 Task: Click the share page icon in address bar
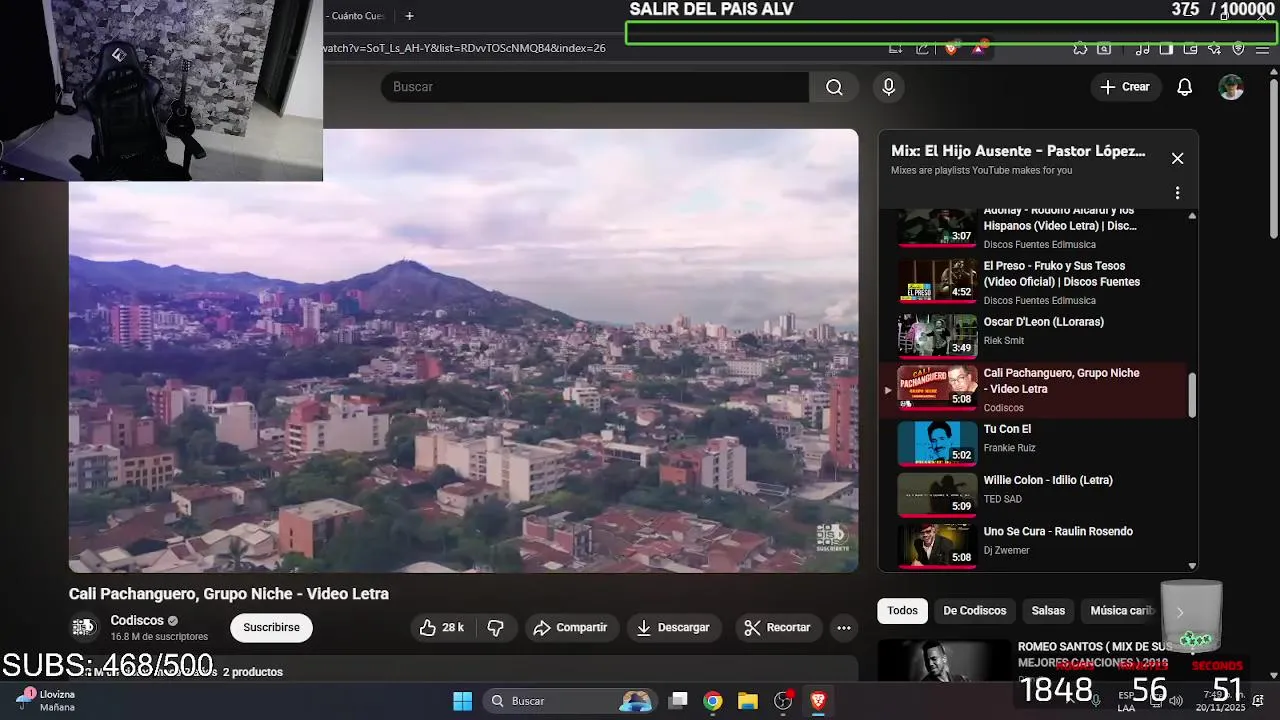(921, 48)
